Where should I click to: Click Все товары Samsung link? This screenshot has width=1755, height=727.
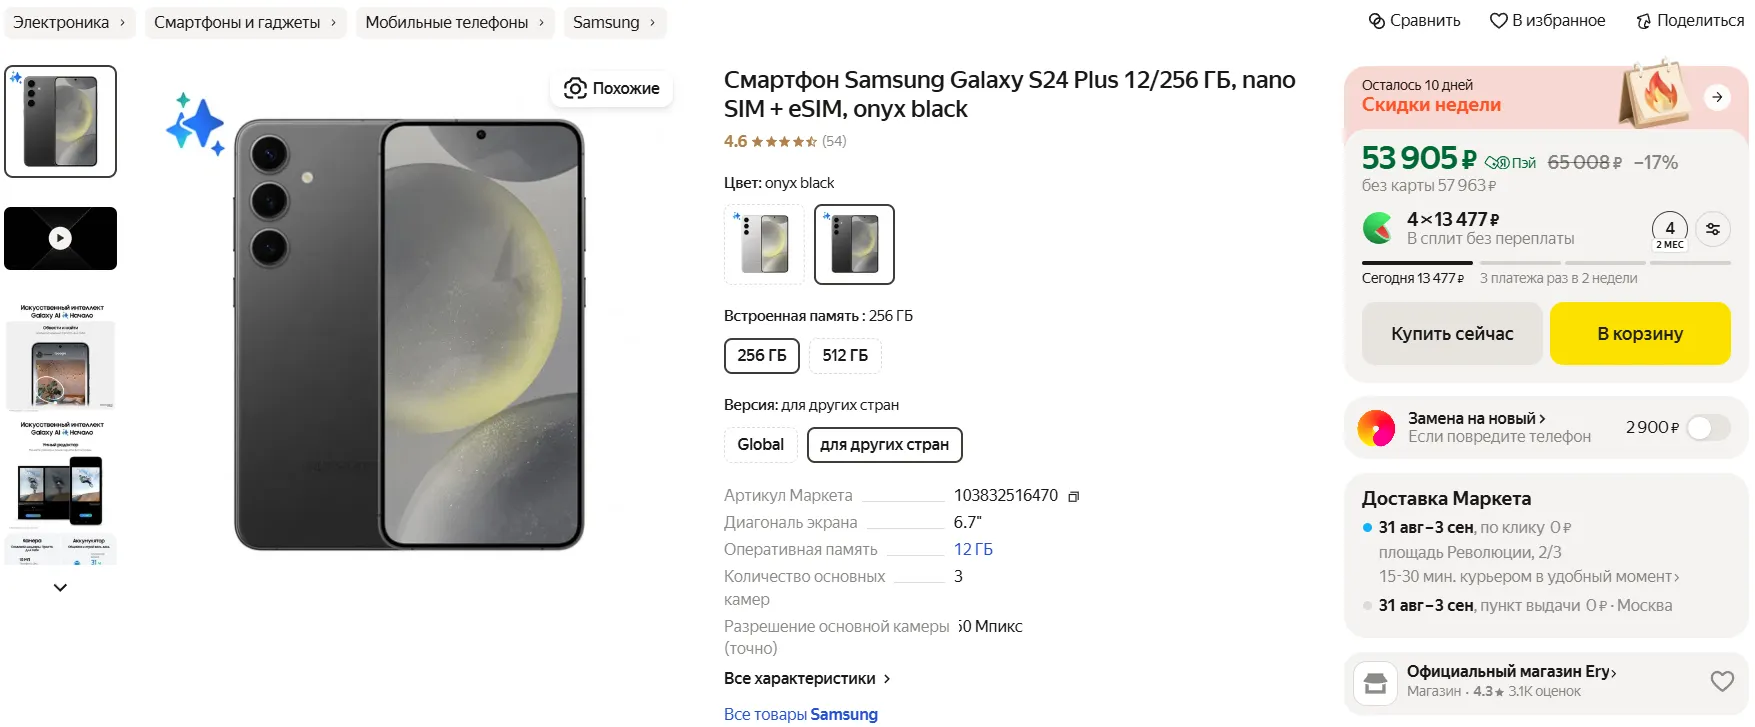800,714
